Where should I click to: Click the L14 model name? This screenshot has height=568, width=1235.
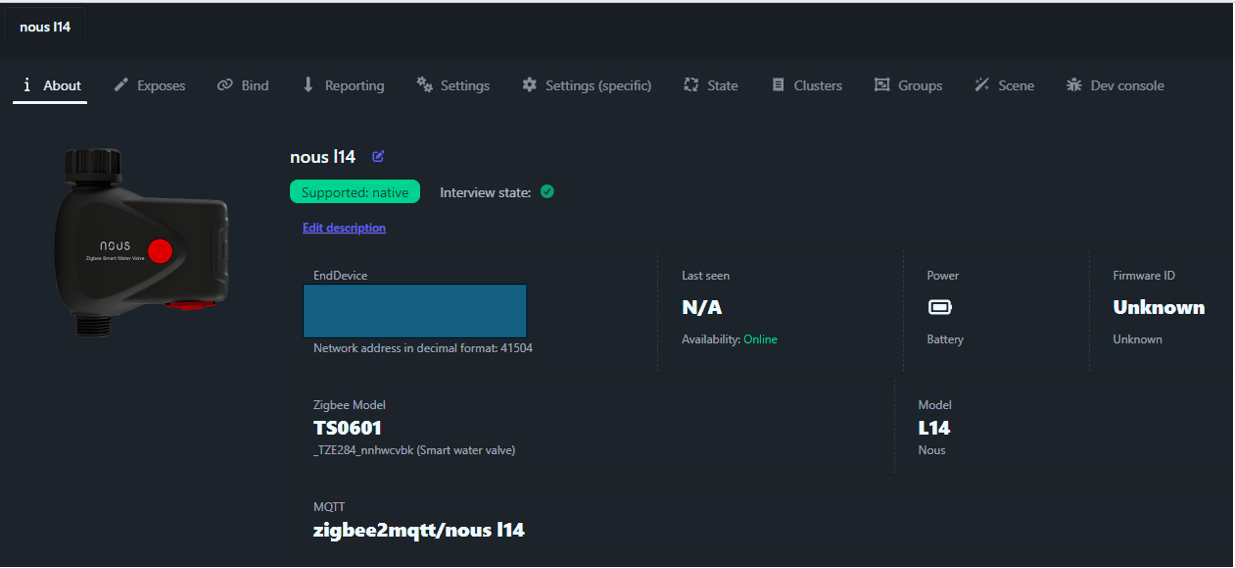click(934, 428)
